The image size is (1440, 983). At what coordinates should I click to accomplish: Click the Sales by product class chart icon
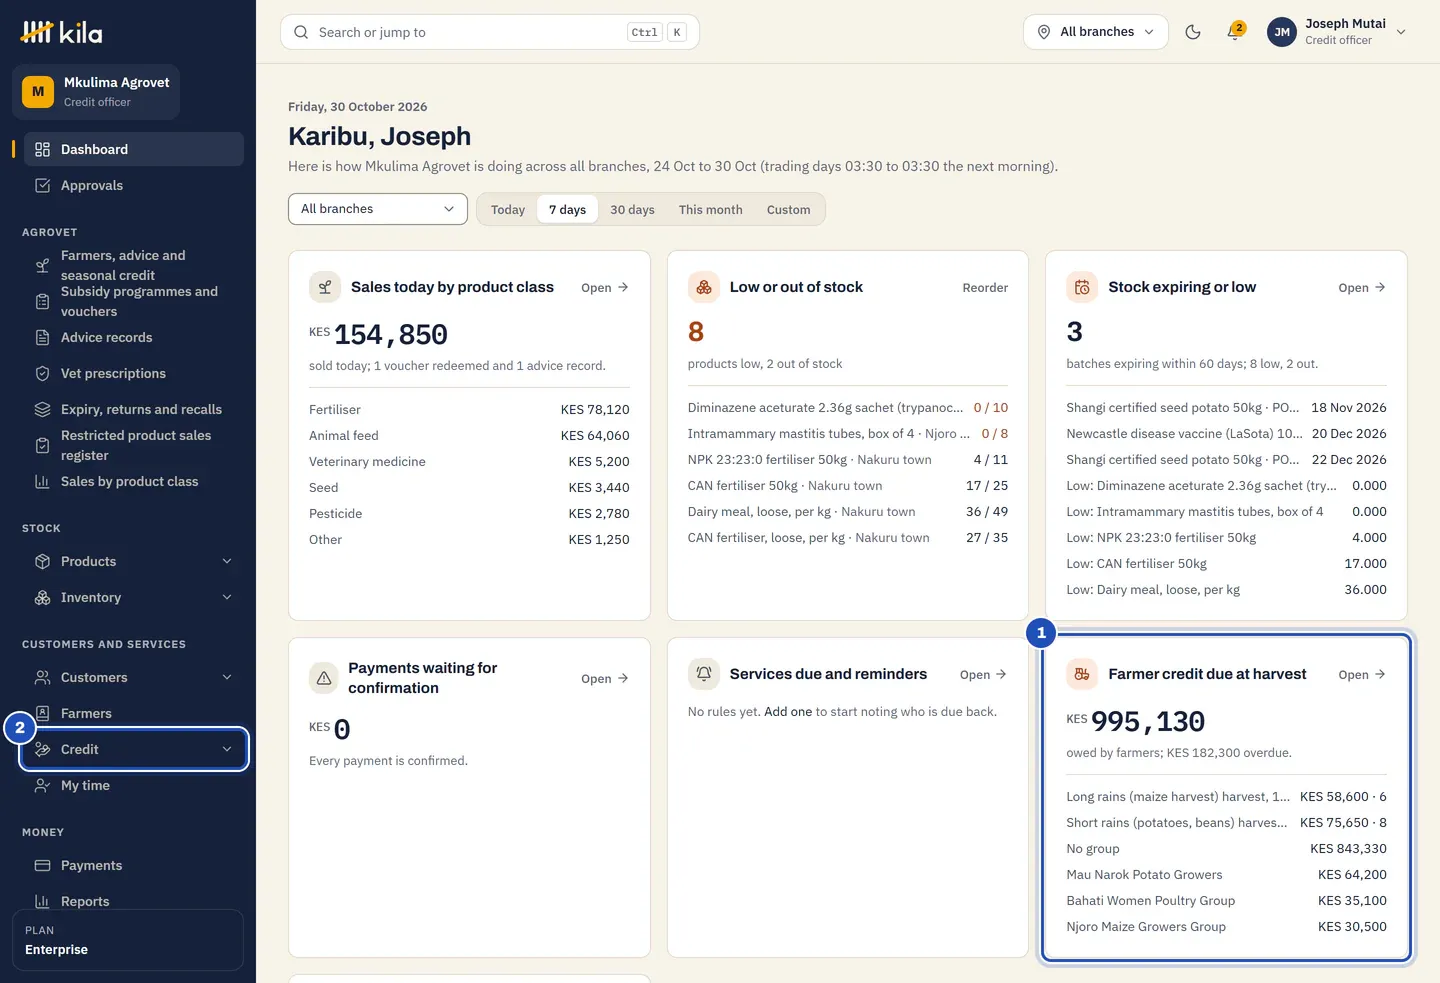coord(42,481)
